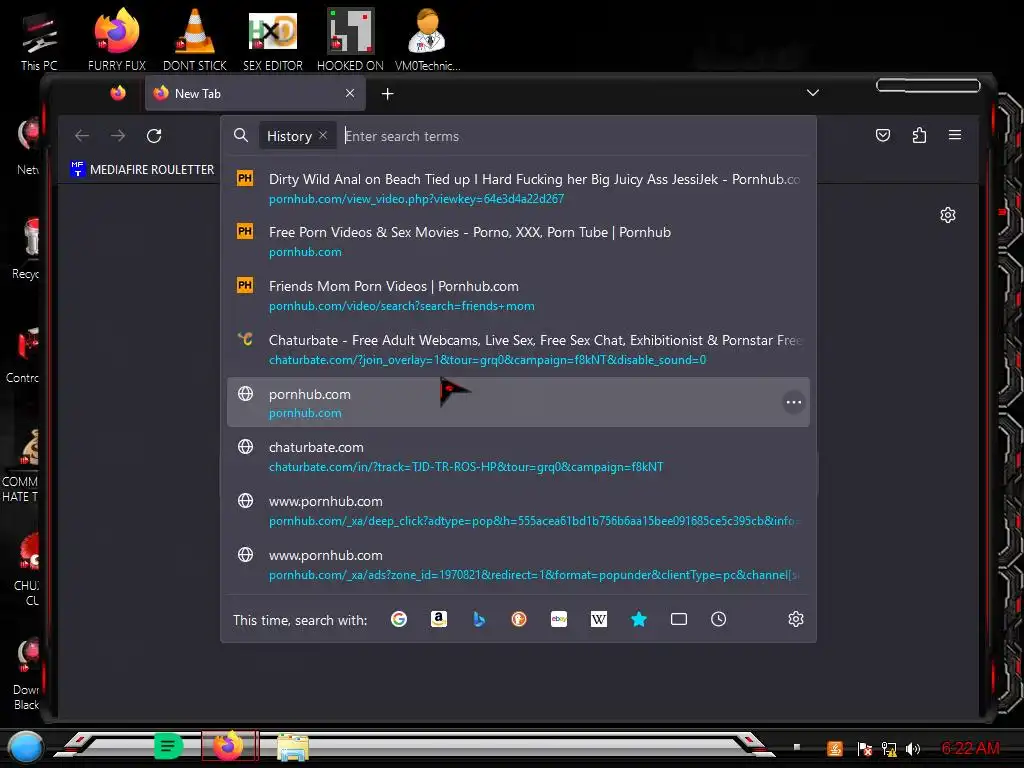Image resolution: width=1024 pixels, height=768 pixels.
Task: Open a new tab with the plus button
Action: tap(387, 94)
